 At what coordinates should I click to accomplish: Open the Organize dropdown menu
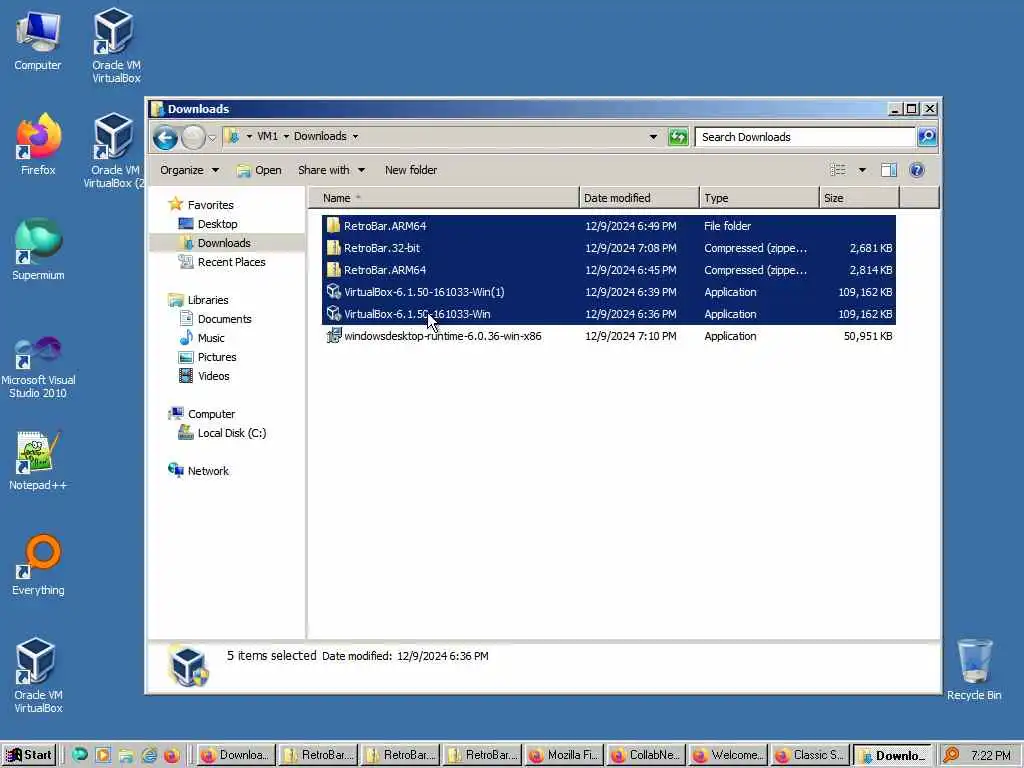(189, 170)
